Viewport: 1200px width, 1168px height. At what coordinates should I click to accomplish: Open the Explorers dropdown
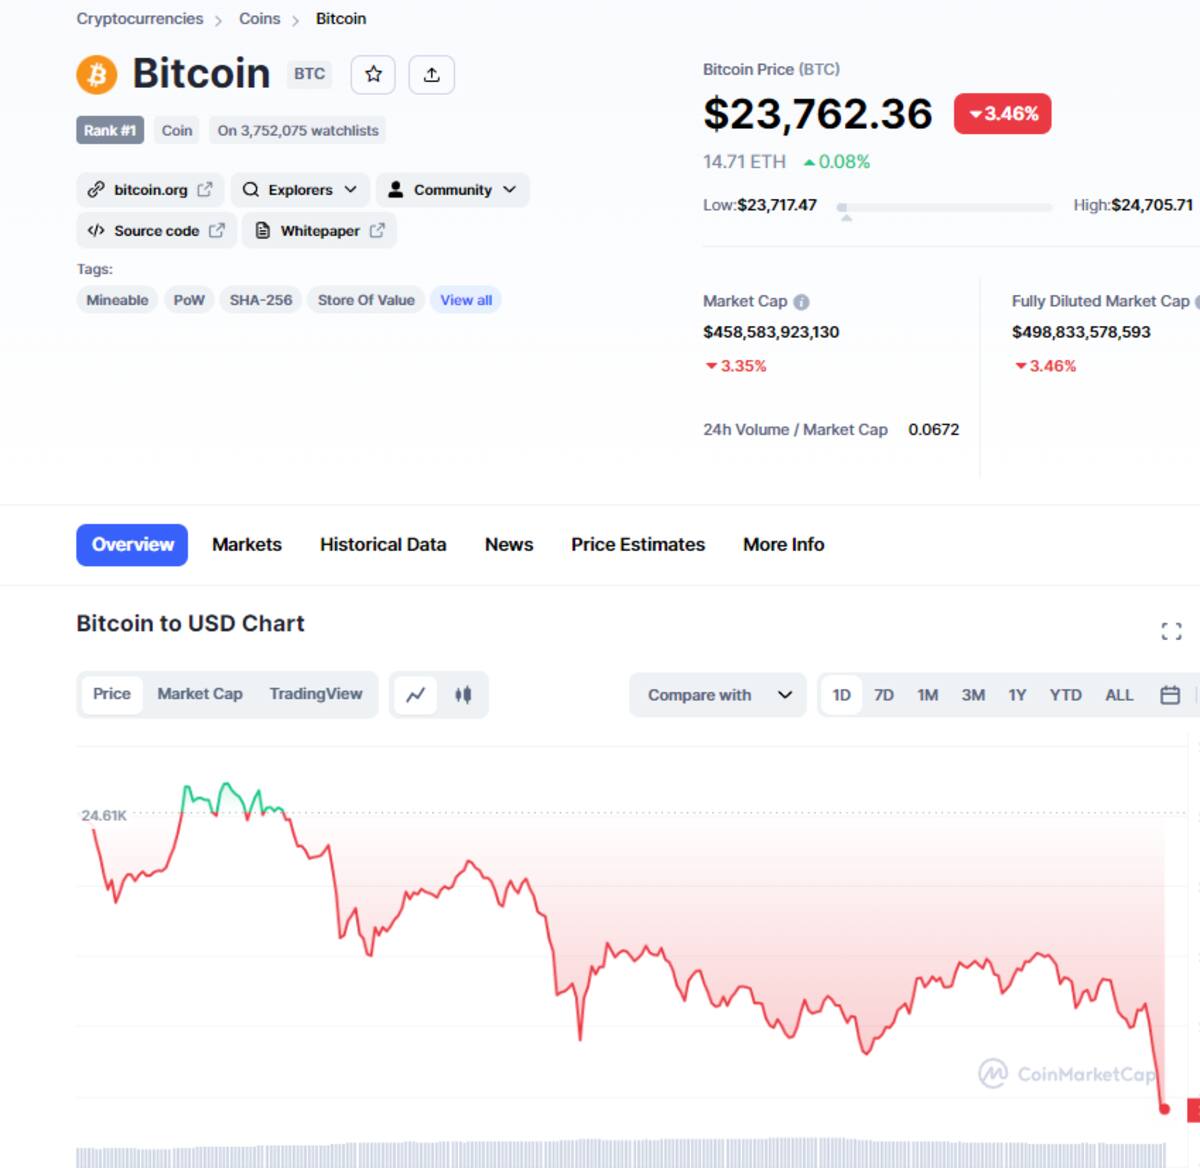point(300,190)
